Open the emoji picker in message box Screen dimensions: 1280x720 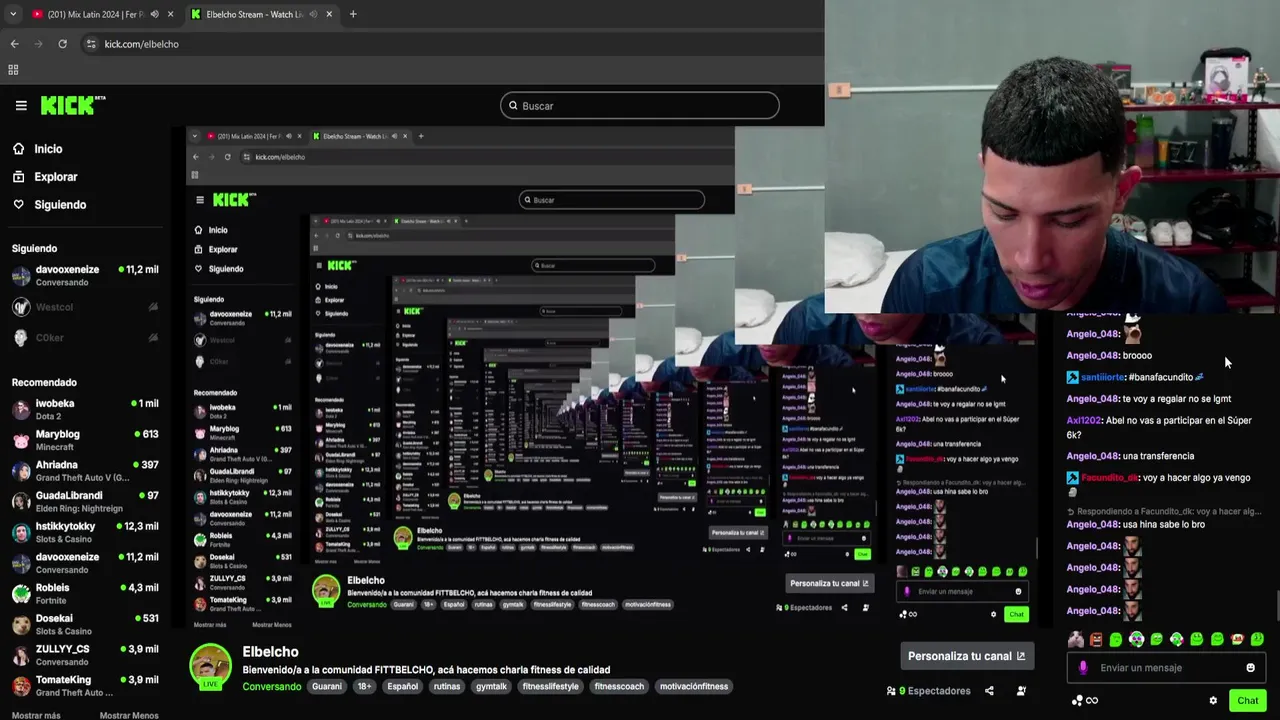[1250, 668]
